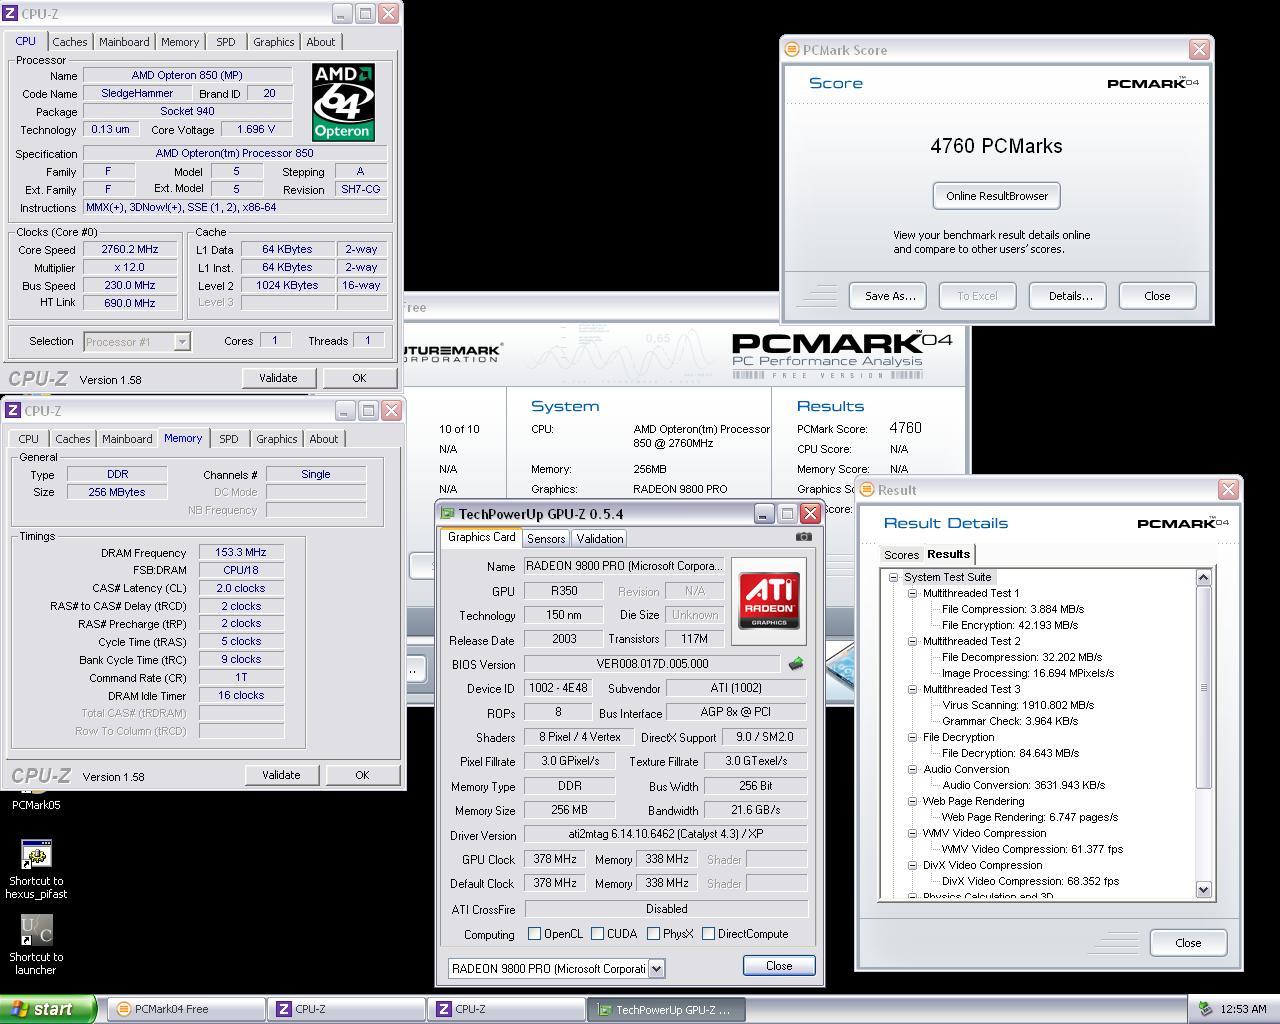Image resolution: width=1280 pixels, height=1024 pixels.
Task: Switch to Validation tab in GPU-Z
Action: pos(600,538)
